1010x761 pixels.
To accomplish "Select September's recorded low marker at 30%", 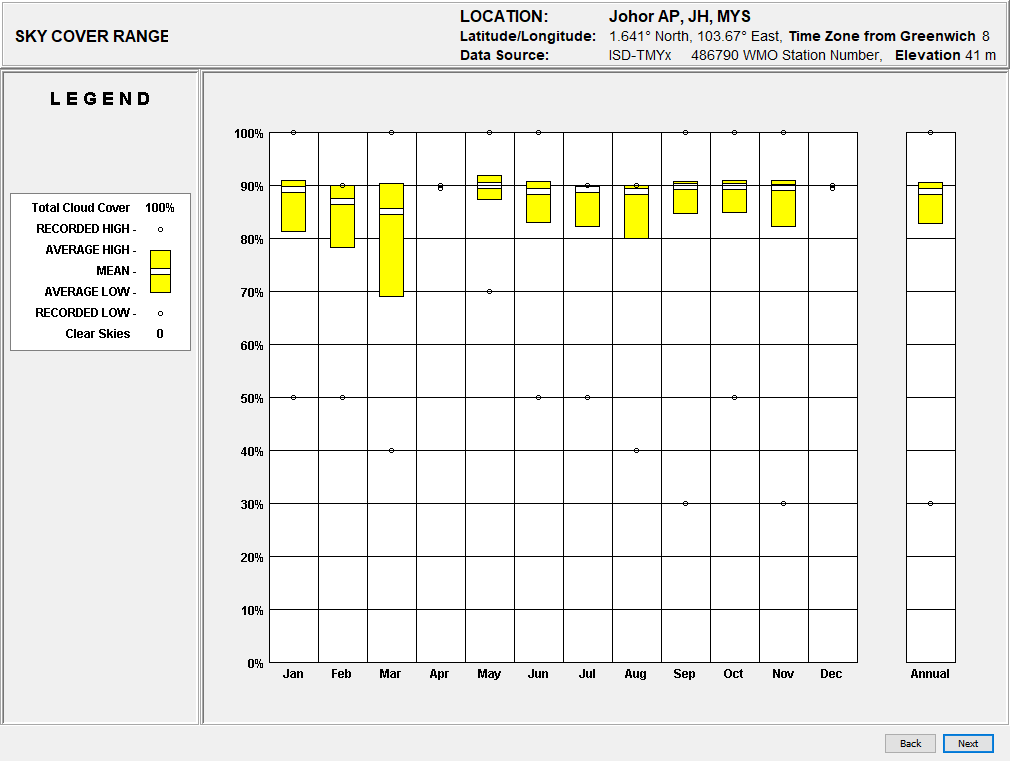I will pyautogui.click(x=685, y=503).
